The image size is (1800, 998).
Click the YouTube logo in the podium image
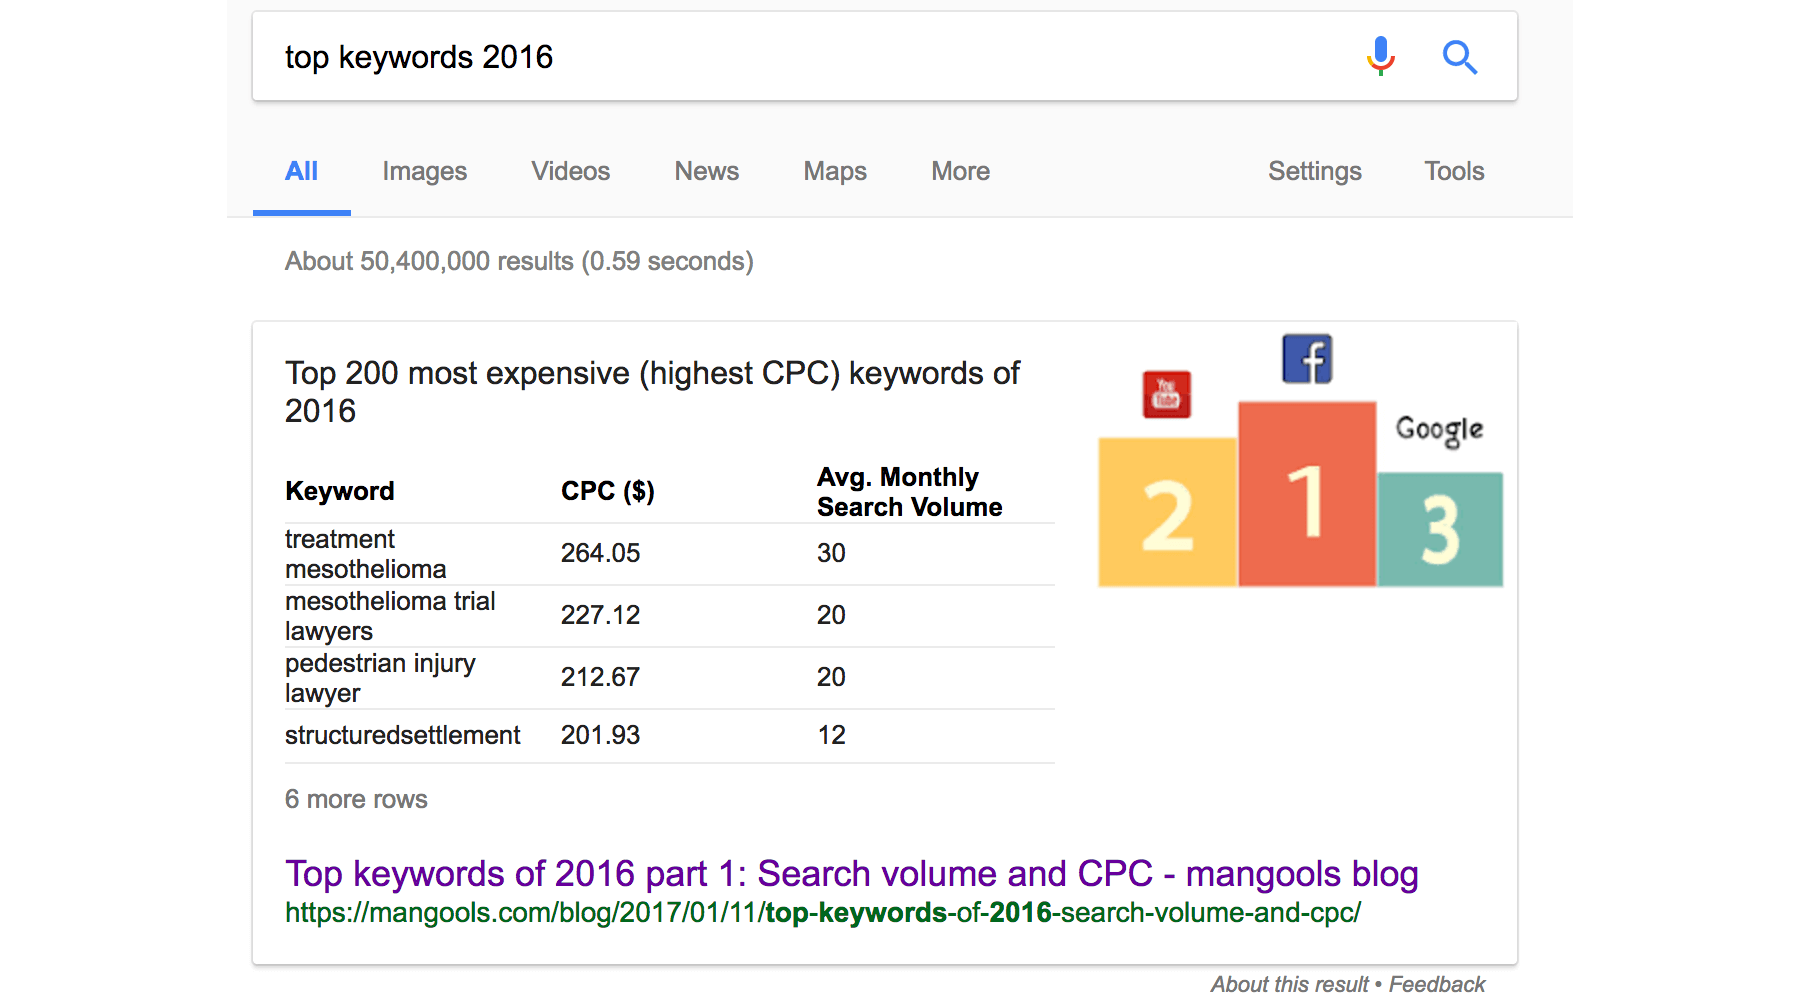tap(1166, 394)
